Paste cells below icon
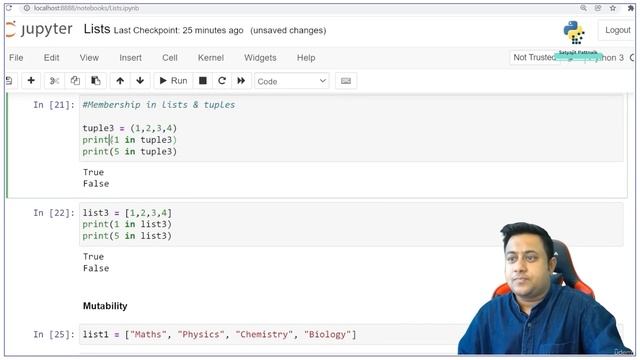This screenshot has height=360, width=640. point(96,81)
